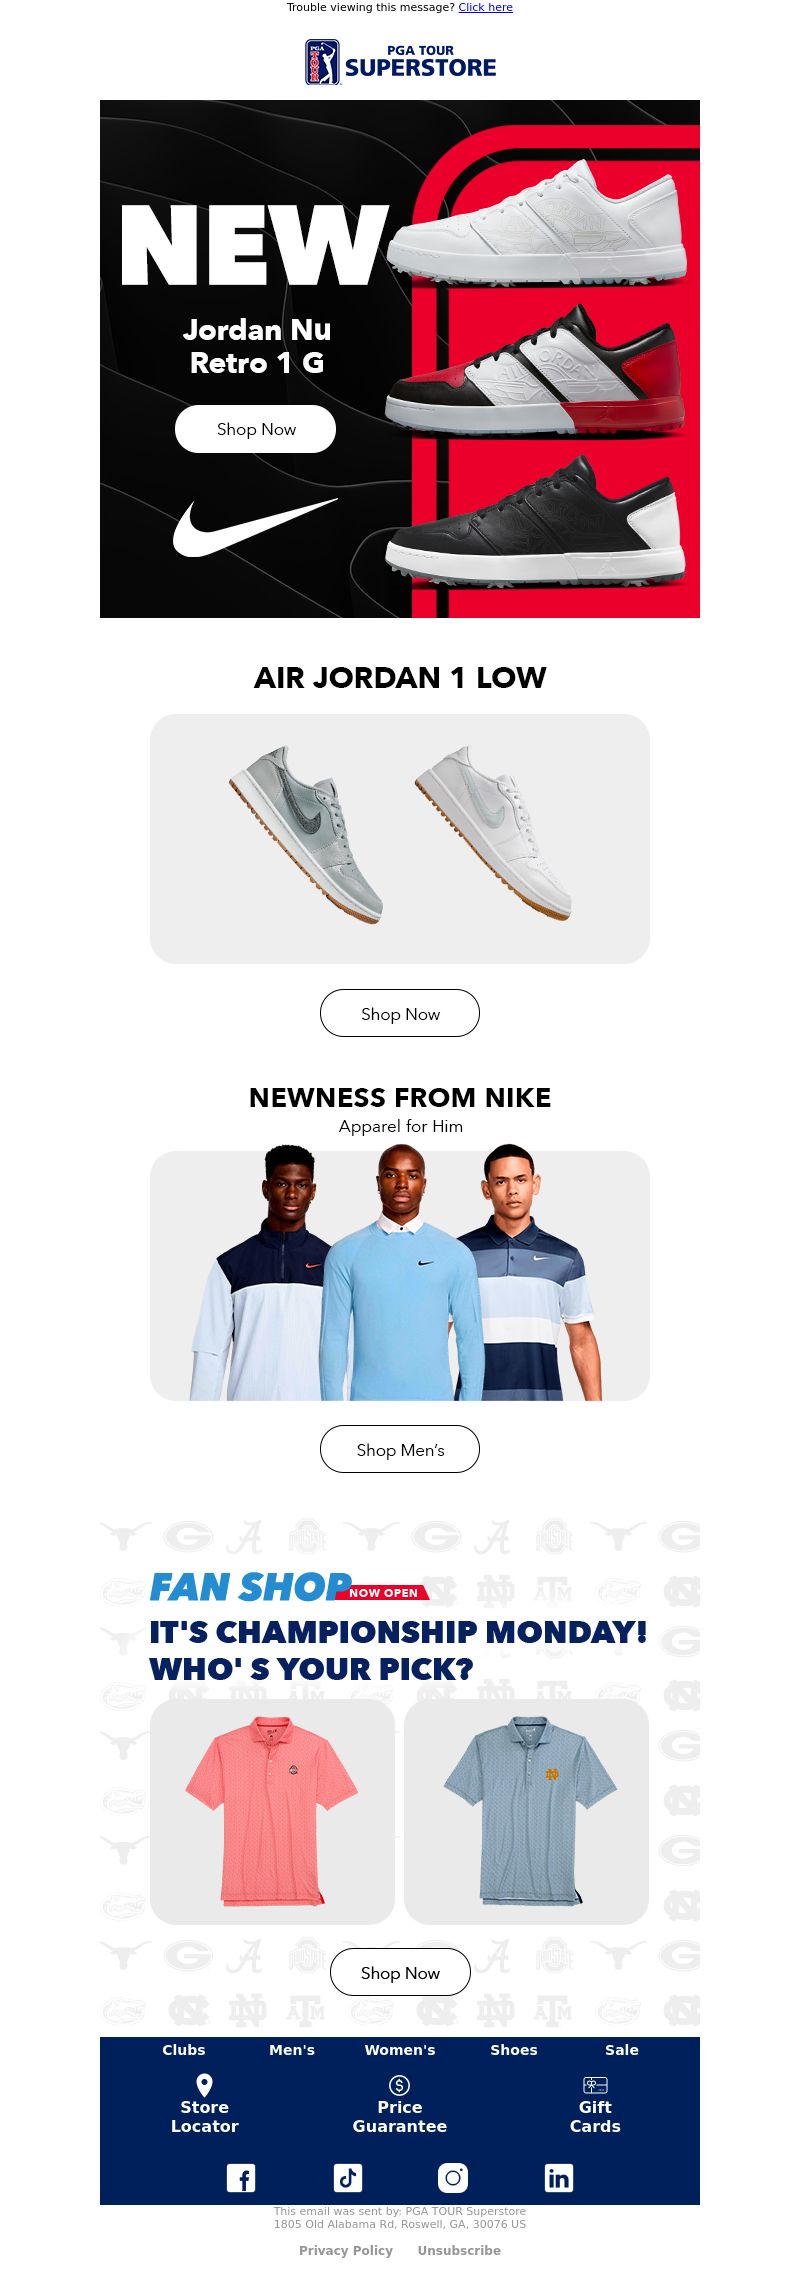Click the blue Notre Dame polo image
This screenshot has width=800, height=2283.
click(x=527, y=1812)
